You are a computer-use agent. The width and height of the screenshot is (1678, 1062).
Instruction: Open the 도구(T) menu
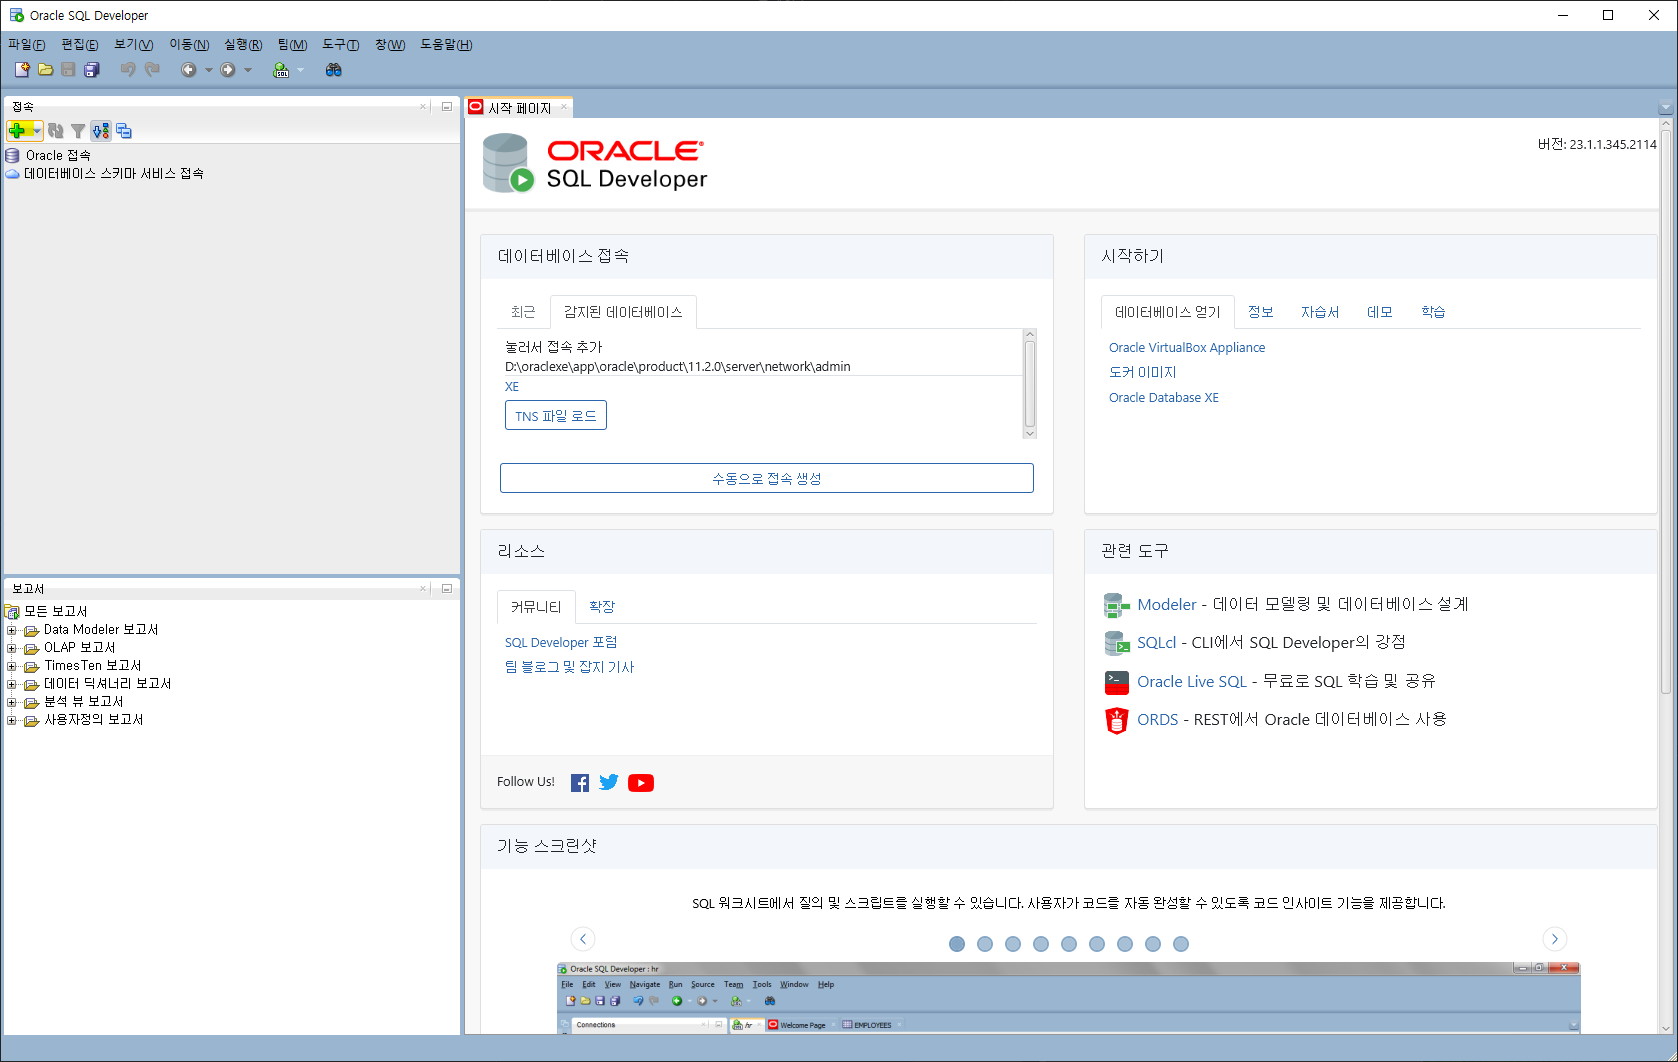click(341, 45)
